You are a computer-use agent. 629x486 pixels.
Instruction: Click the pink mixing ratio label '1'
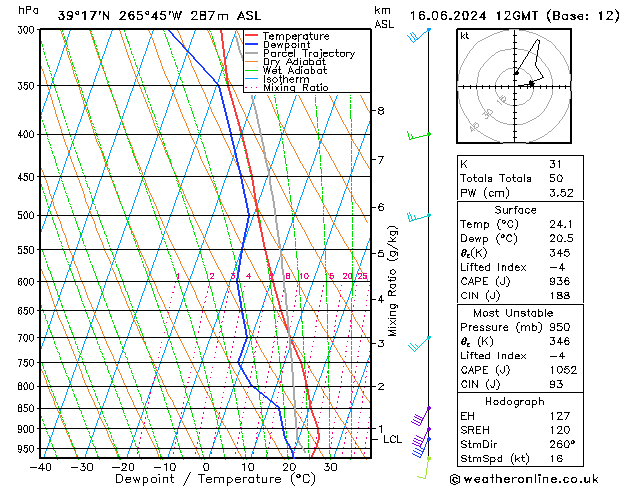pyautogui.click(x=178, y=276)
